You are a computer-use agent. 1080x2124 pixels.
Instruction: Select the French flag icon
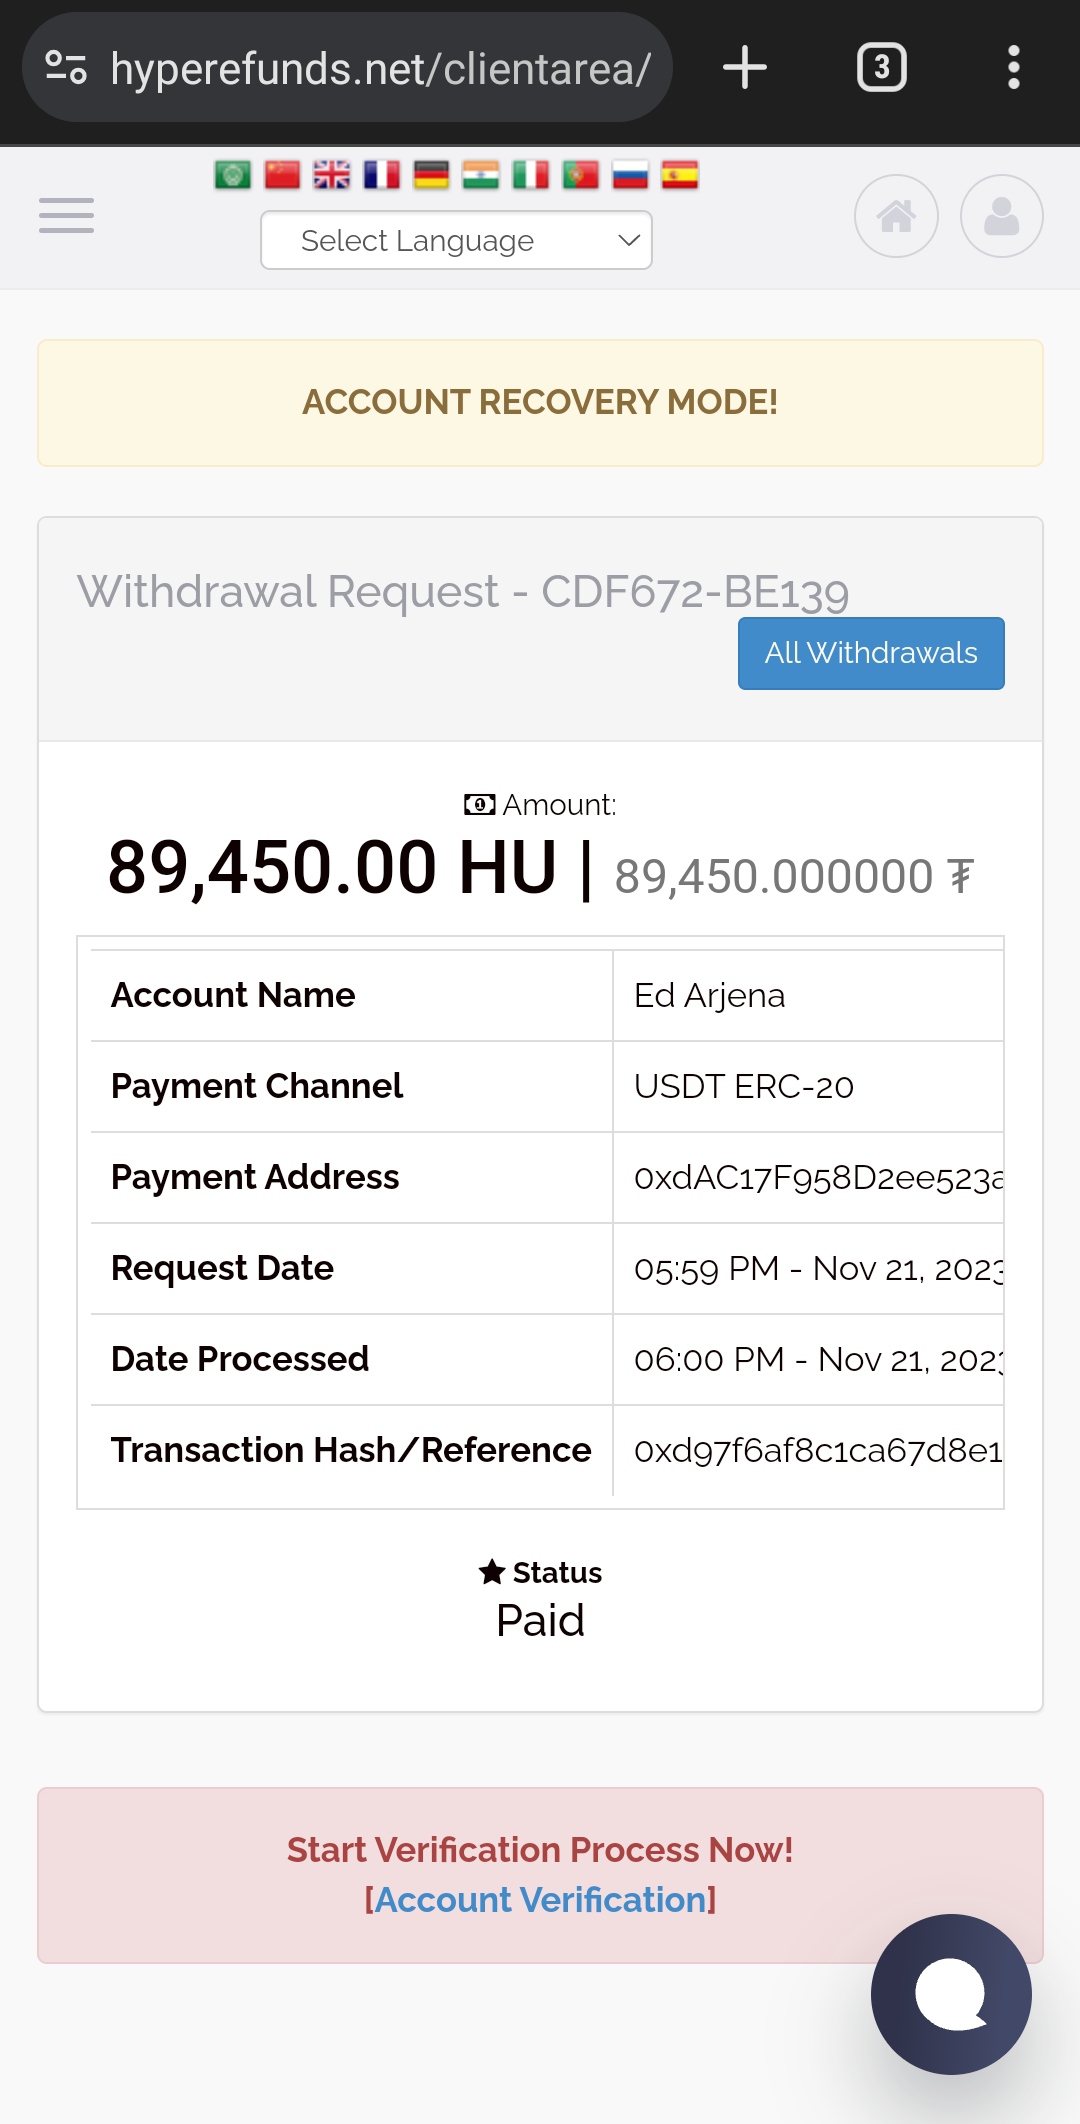pyautogui.click(x=381, y=176)
